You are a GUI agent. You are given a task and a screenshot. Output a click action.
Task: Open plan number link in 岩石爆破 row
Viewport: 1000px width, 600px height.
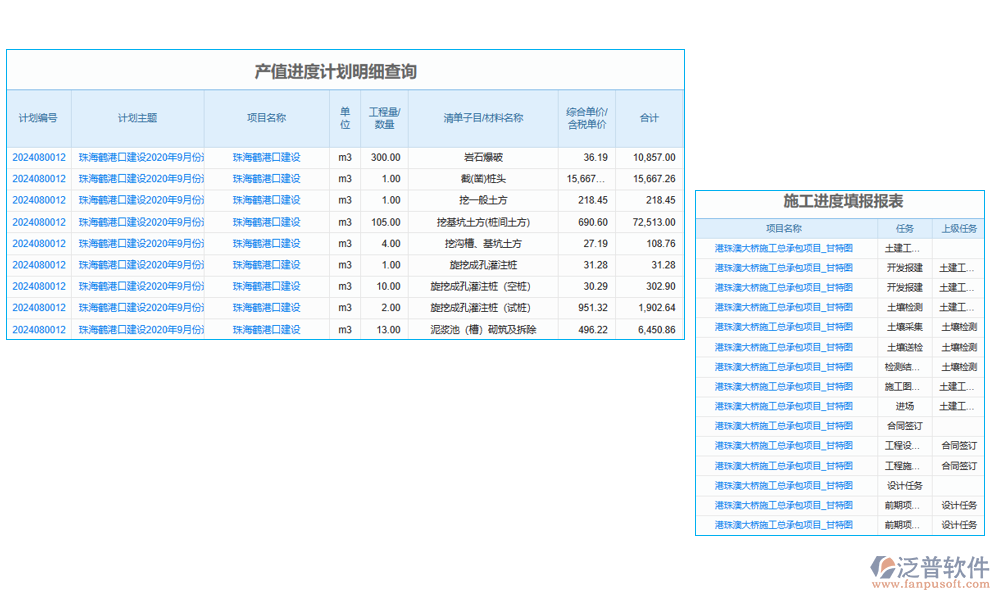tap(39, 157)
